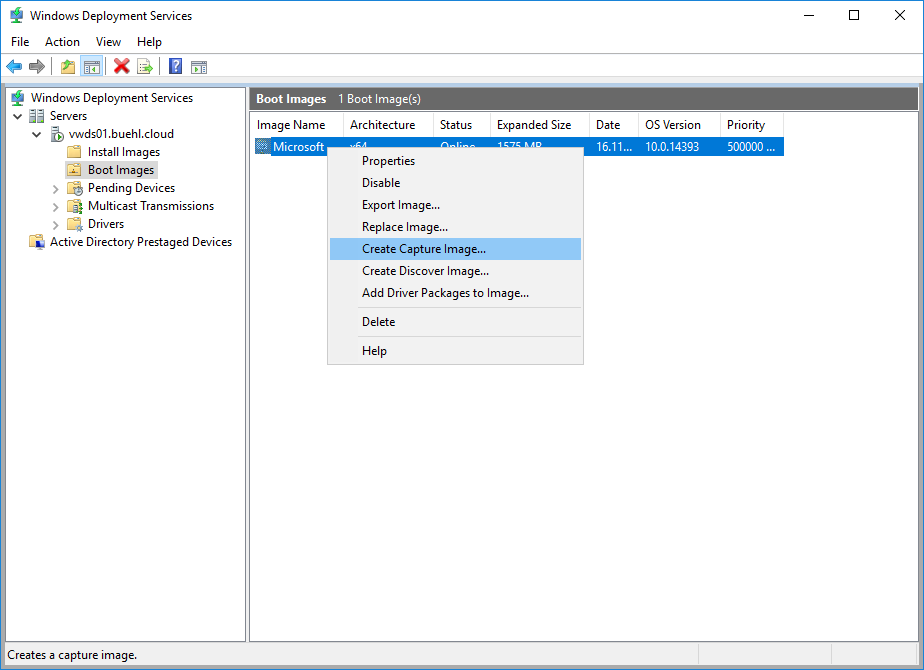Click the Active Directory Prestaged Devices icon
924x670 pixels.
[37, 242]
